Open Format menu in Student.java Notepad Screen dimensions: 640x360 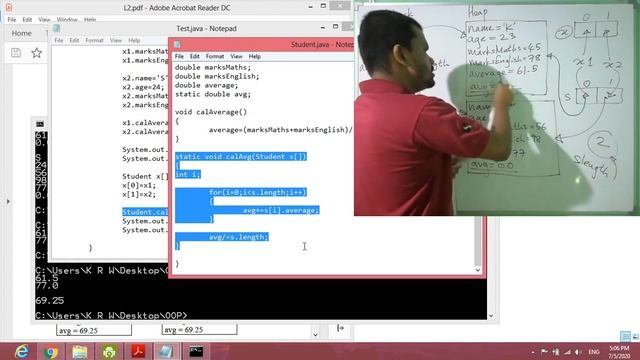point(215,56)
